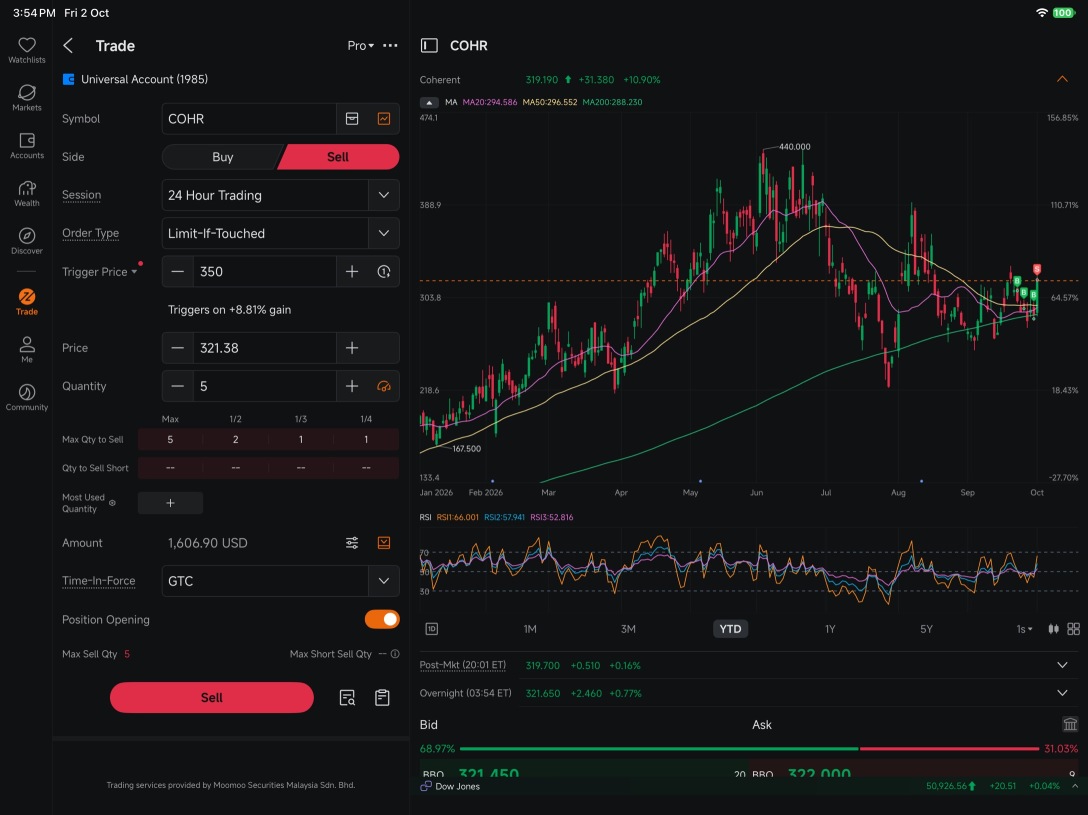Viewport: 1088px width, 815px height.
Task: Click the gauge icon in Quantity field
Action: 384,386
